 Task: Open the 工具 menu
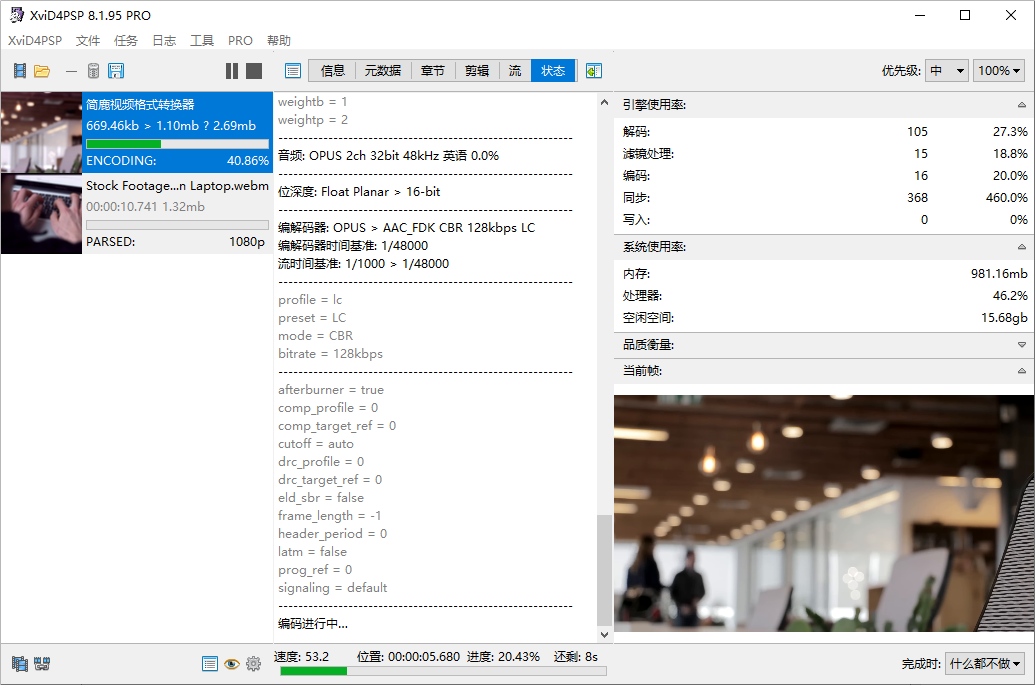click(202, 41)
